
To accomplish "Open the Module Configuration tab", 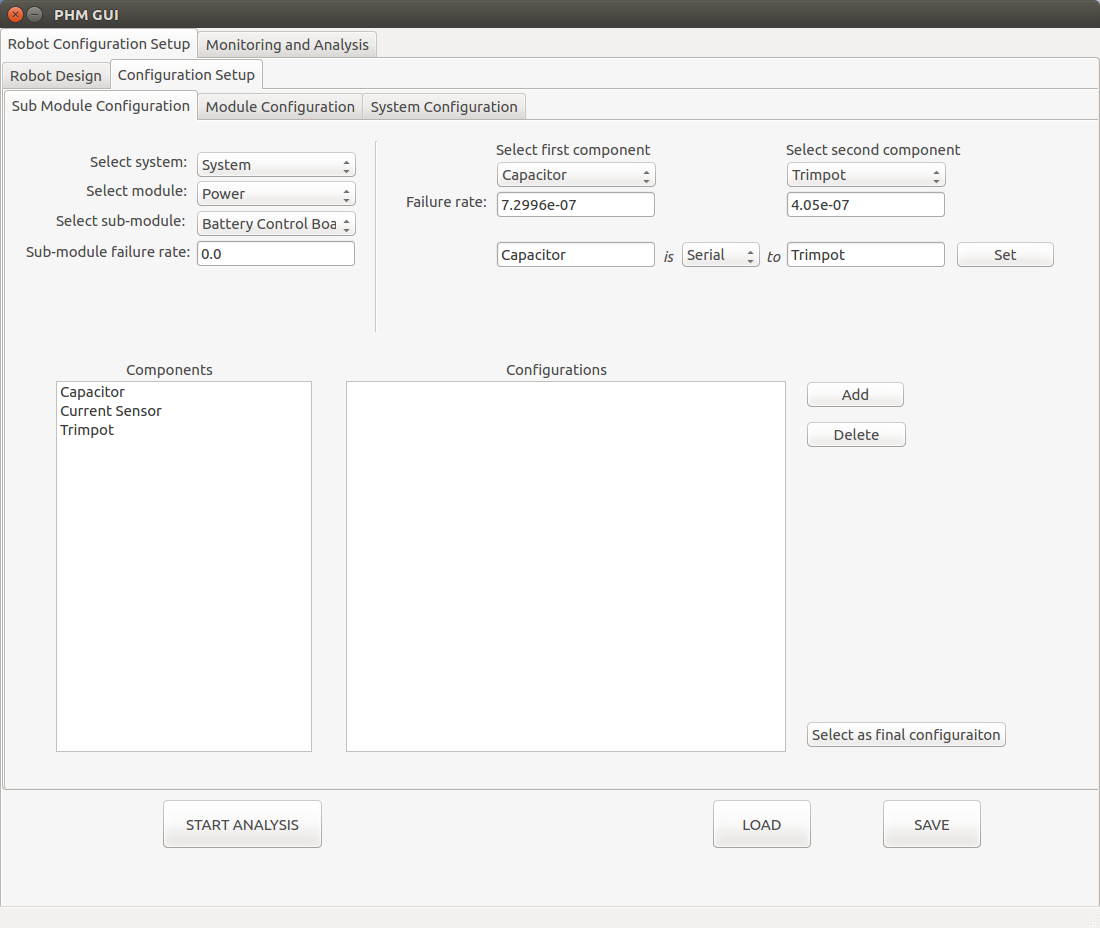I will coord(280,107).
